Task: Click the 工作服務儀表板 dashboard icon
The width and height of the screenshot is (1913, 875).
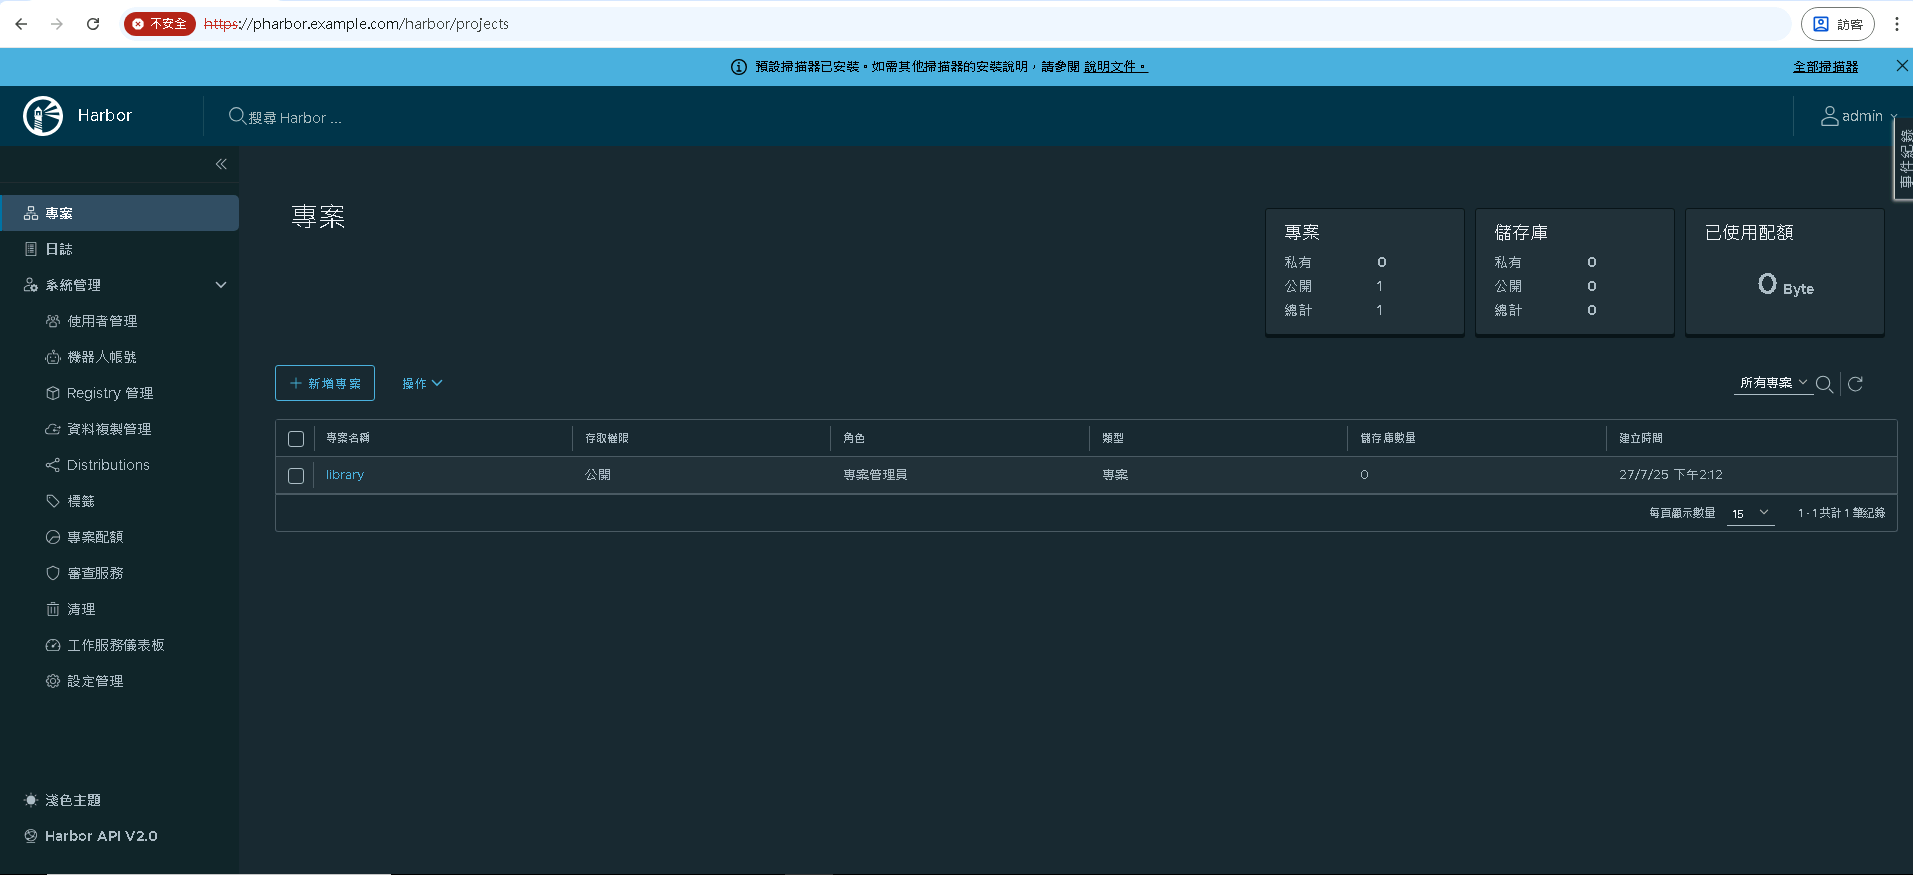Action: click(x=53, y=645)
